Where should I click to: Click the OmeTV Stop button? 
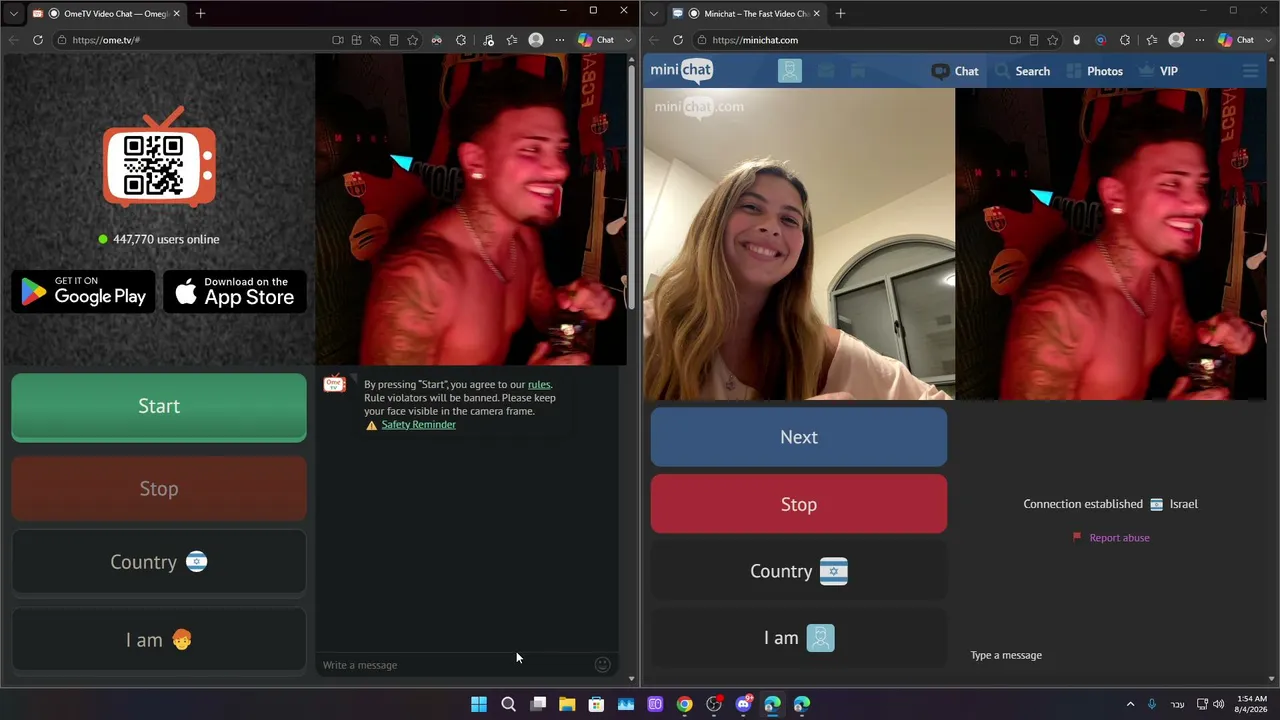(159, 489)
